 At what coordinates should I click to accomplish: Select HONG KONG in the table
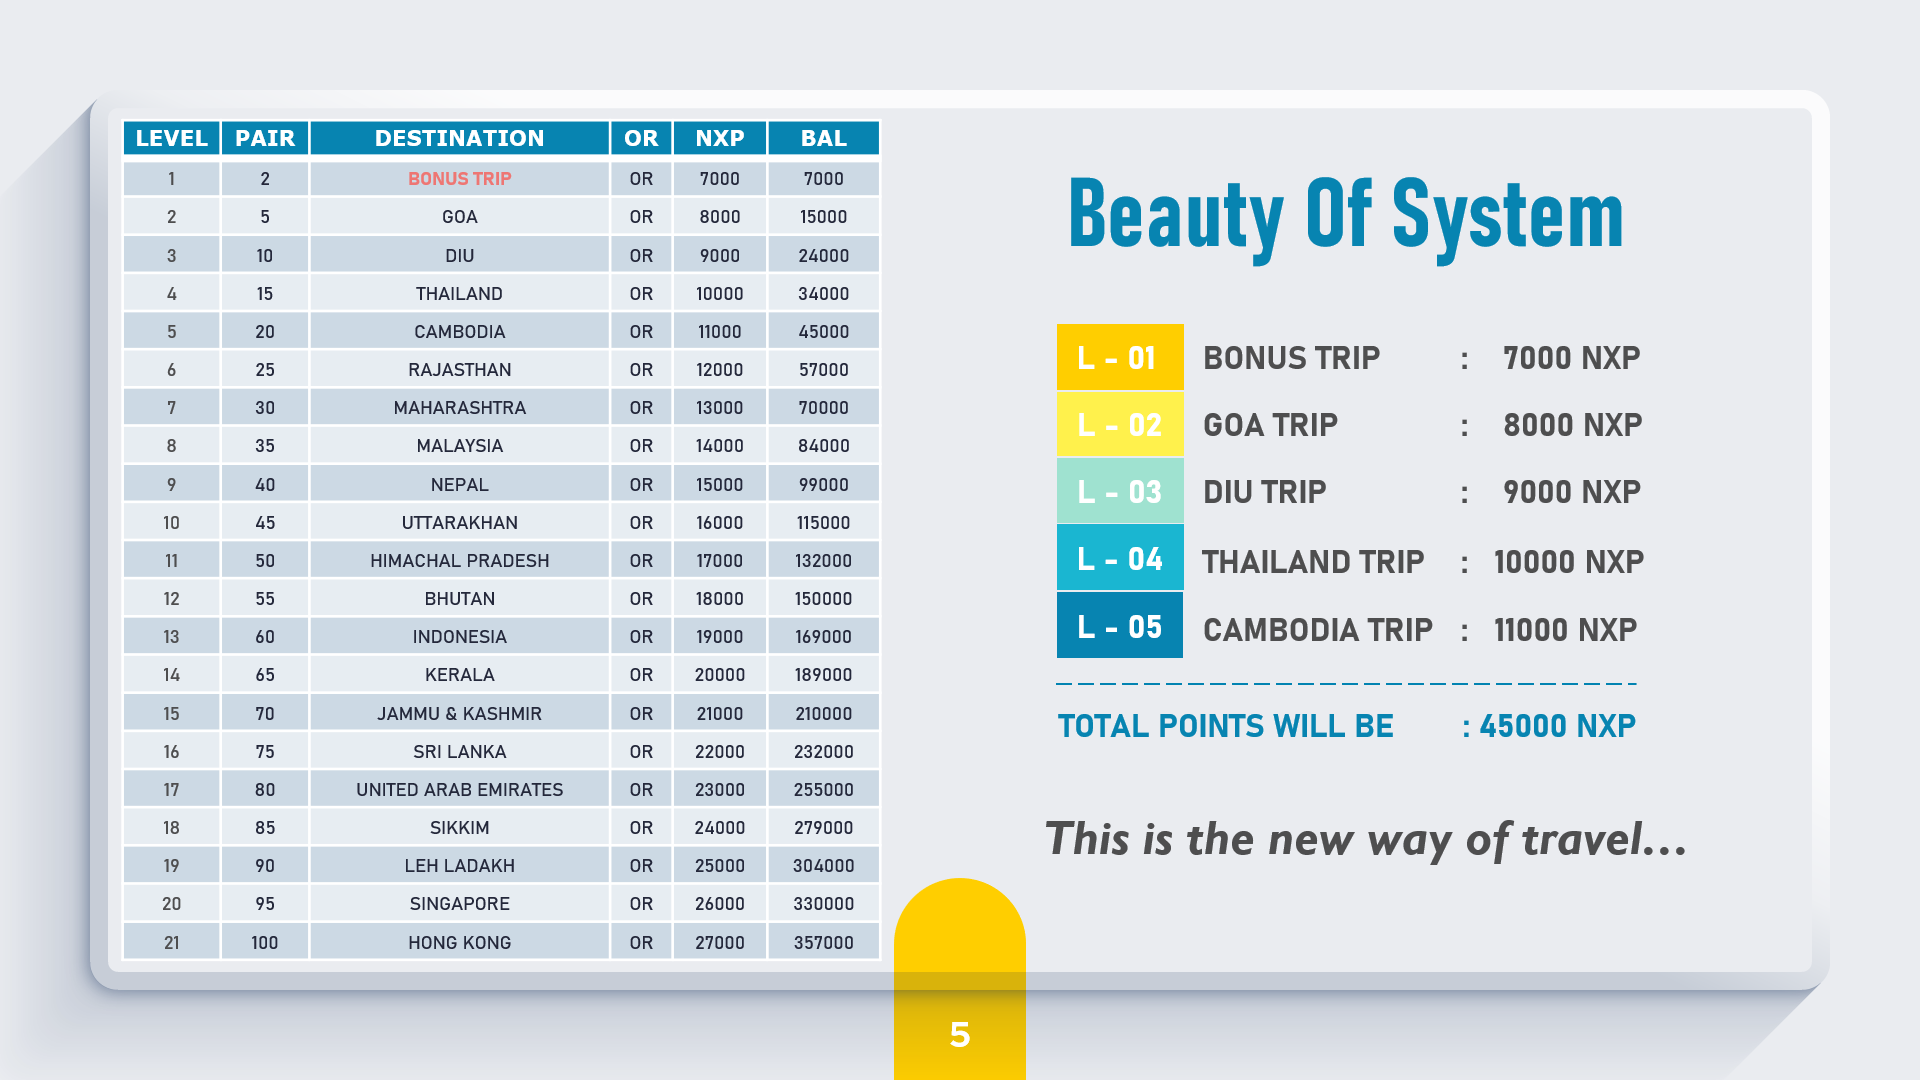460,943
